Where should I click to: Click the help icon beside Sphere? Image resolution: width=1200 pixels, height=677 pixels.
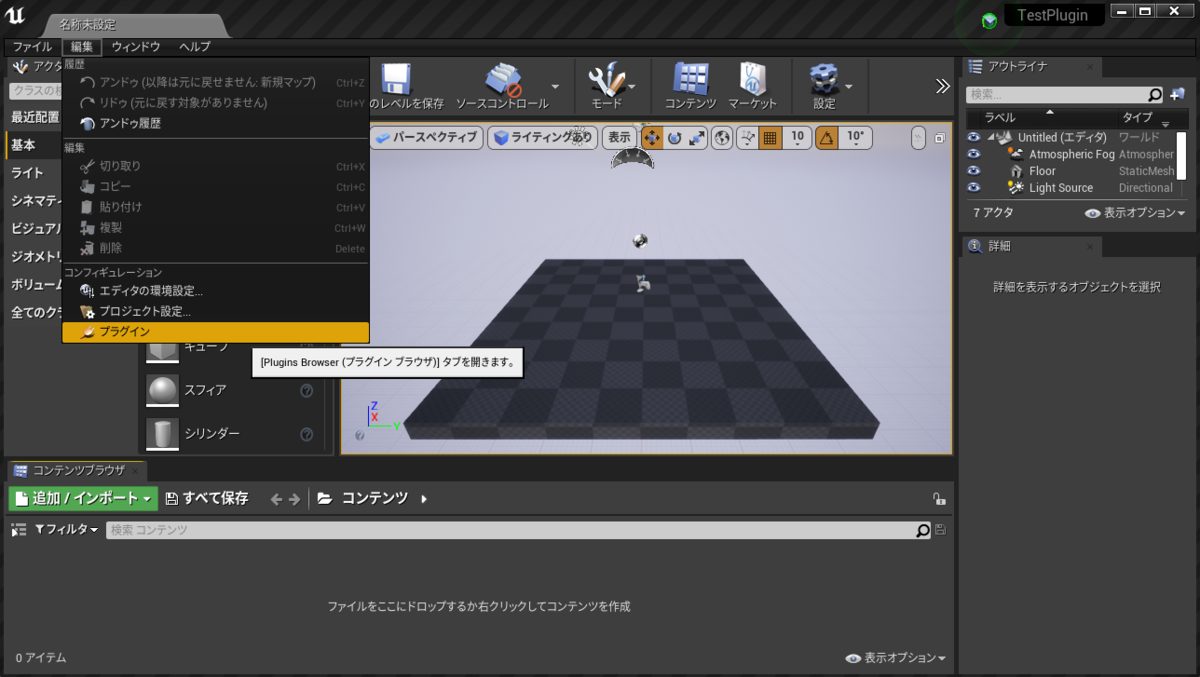click(307, 390)
